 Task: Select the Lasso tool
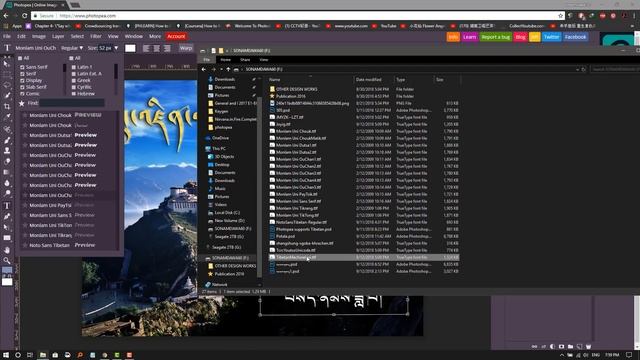[x=7, y=85]
